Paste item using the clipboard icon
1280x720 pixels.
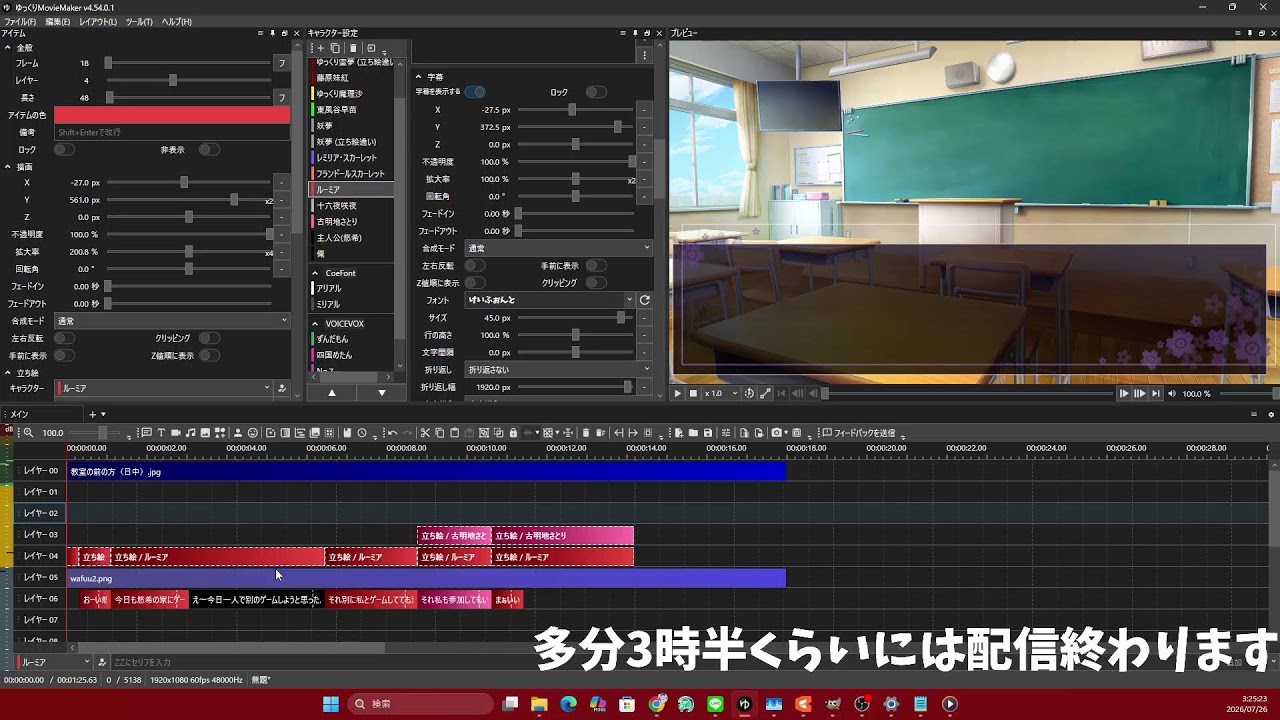tap(455, 433)
